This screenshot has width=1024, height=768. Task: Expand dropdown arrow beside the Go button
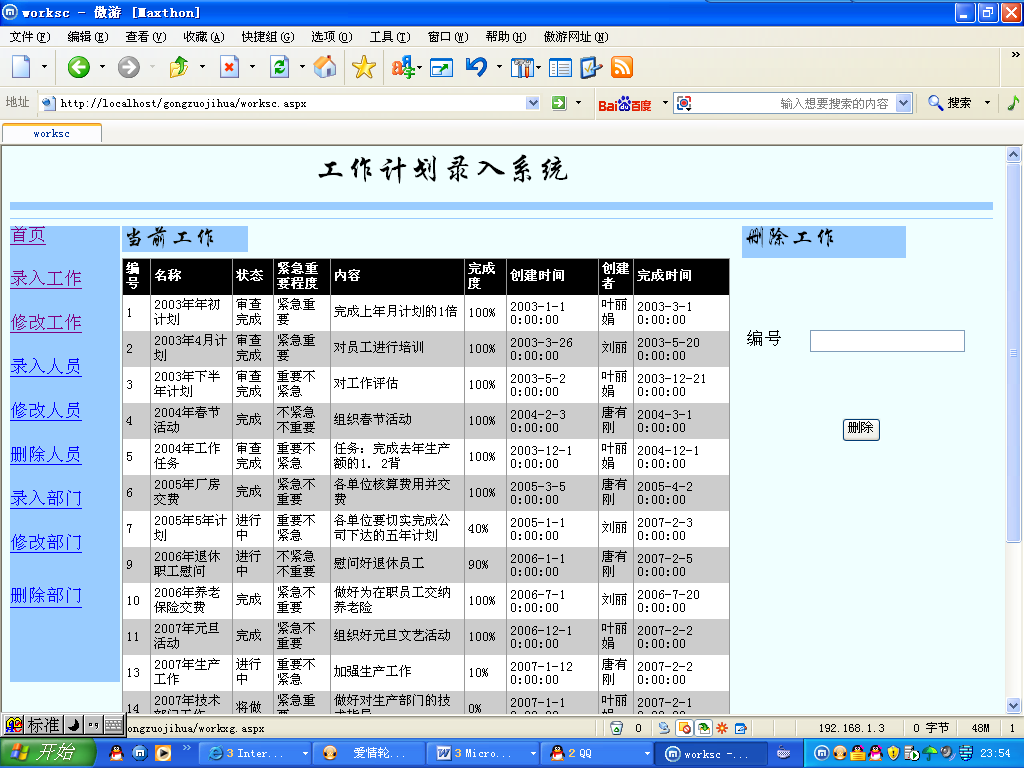pyautogui.click(x=578, y=103)
